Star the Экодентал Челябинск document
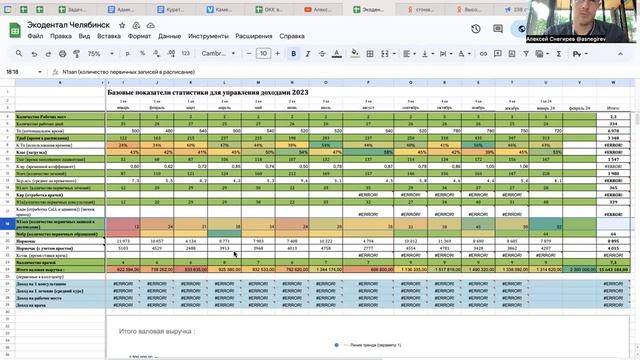 click(x=122, y=25)
